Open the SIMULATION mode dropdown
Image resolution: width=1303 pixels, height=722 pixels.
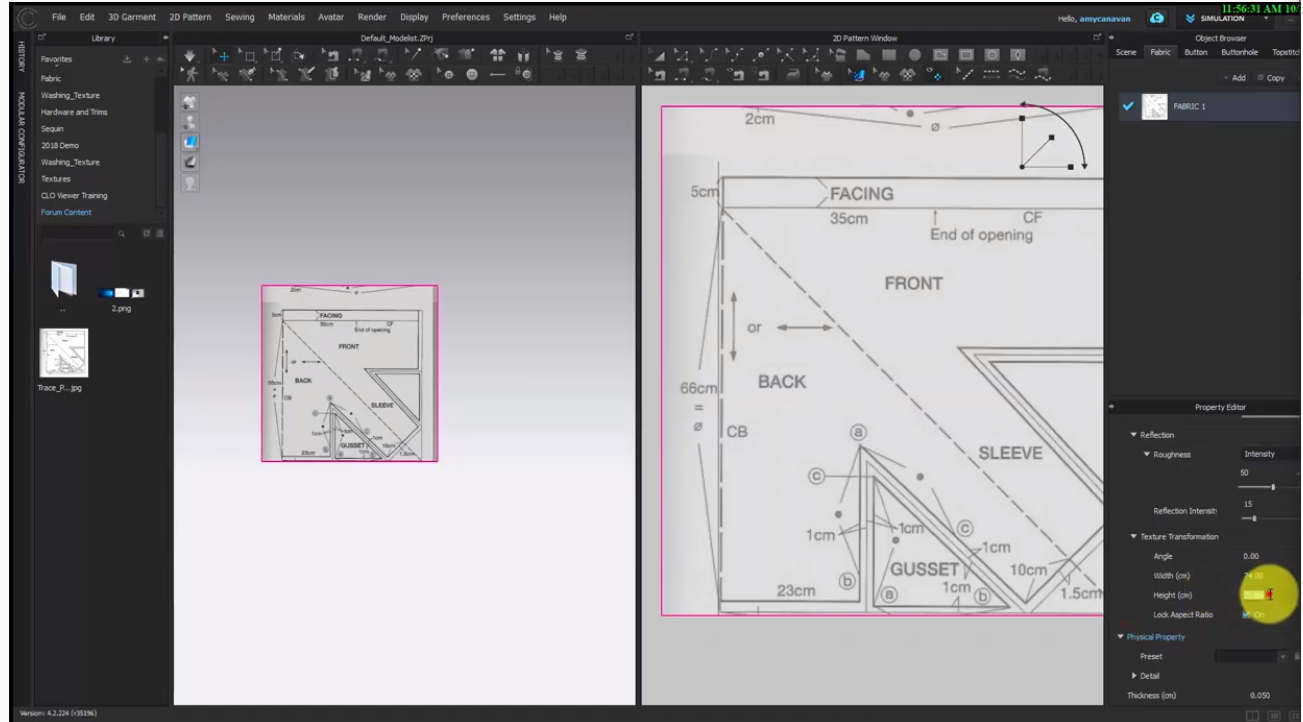[x=1266, y=18]
